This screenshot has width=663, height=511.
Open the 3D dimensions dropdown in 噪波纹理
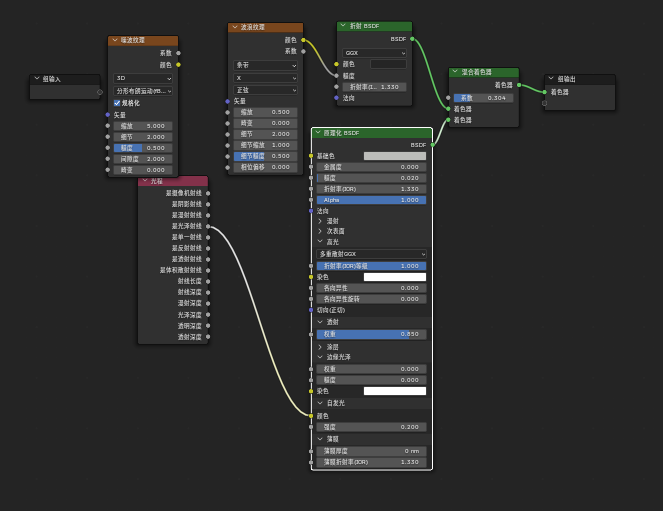coord(143,78)
